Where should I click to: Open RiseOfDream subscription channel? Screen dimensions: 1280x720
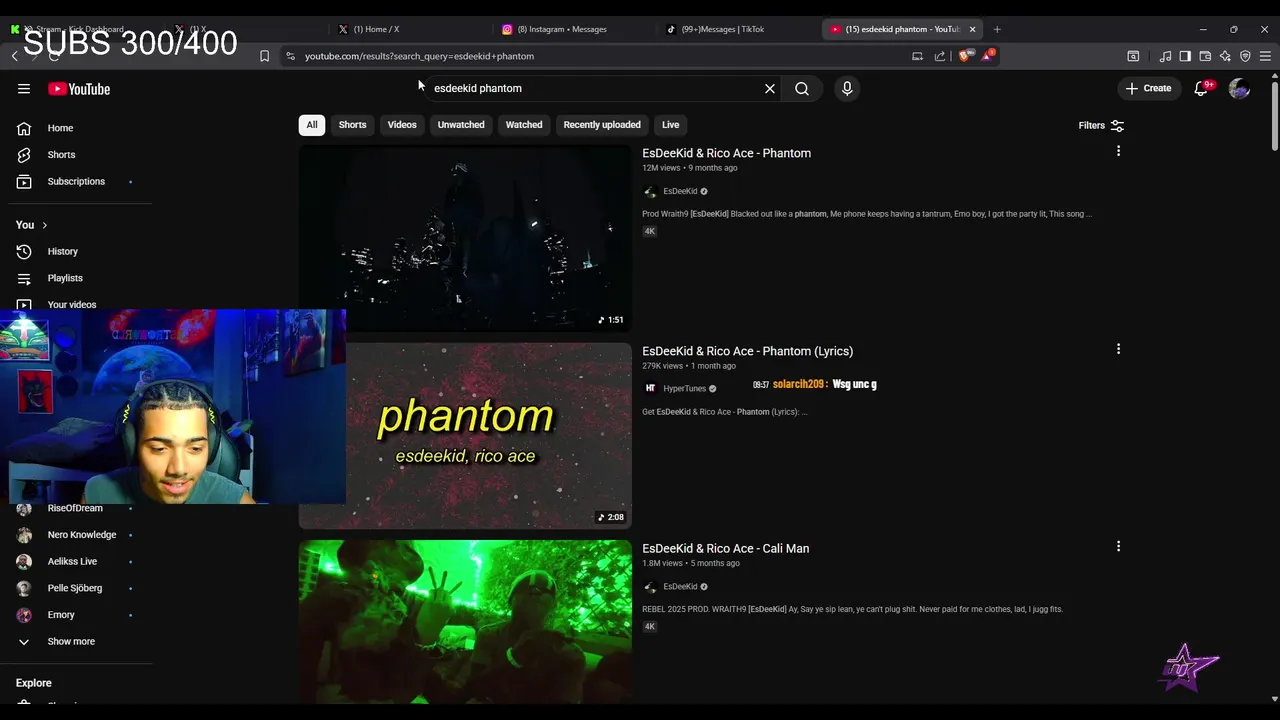(76, 508)
